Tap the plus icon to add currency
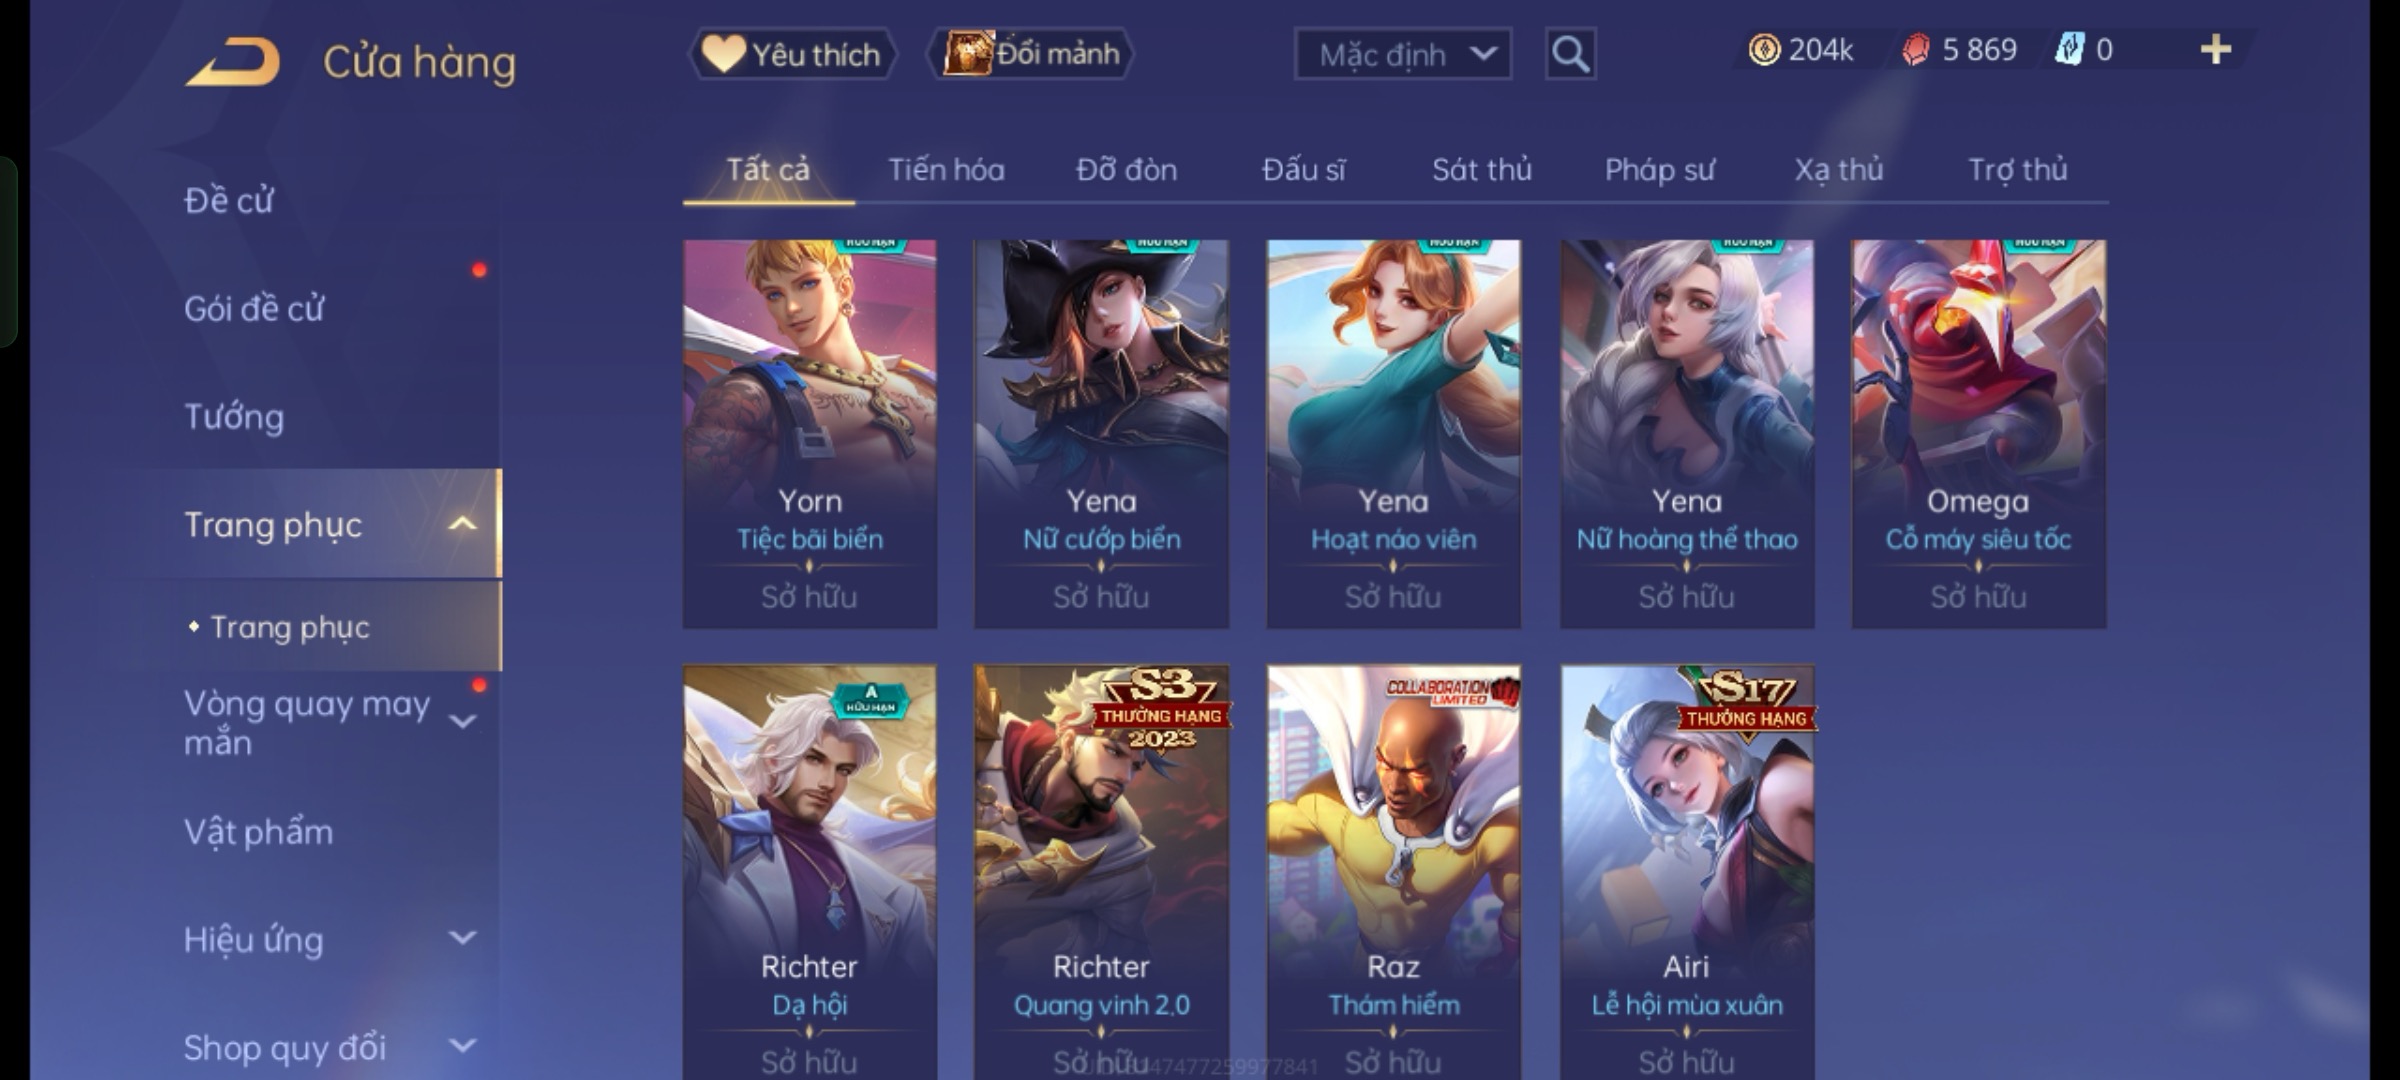 click(x=2216, y=49)
